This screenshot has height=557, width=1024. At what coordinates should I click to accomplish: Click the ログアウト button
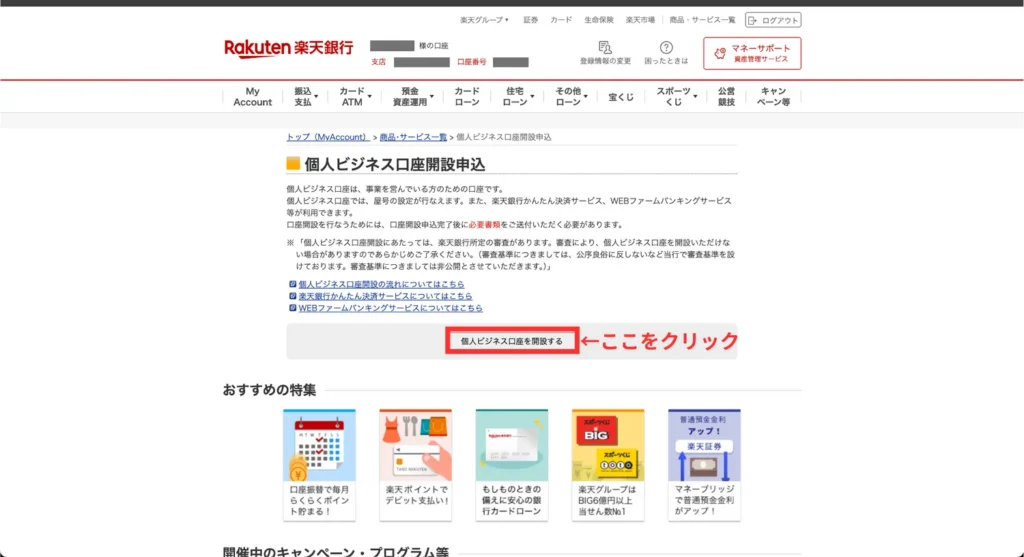click(x=773, y=20)
